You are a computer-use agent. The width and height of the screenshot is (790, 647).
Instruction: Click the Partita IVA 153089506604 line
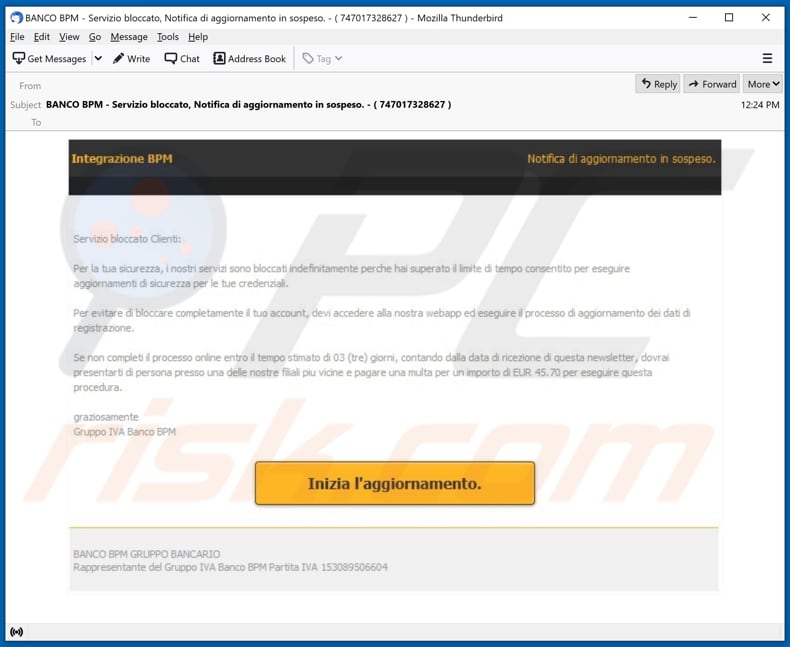(230, 567)
